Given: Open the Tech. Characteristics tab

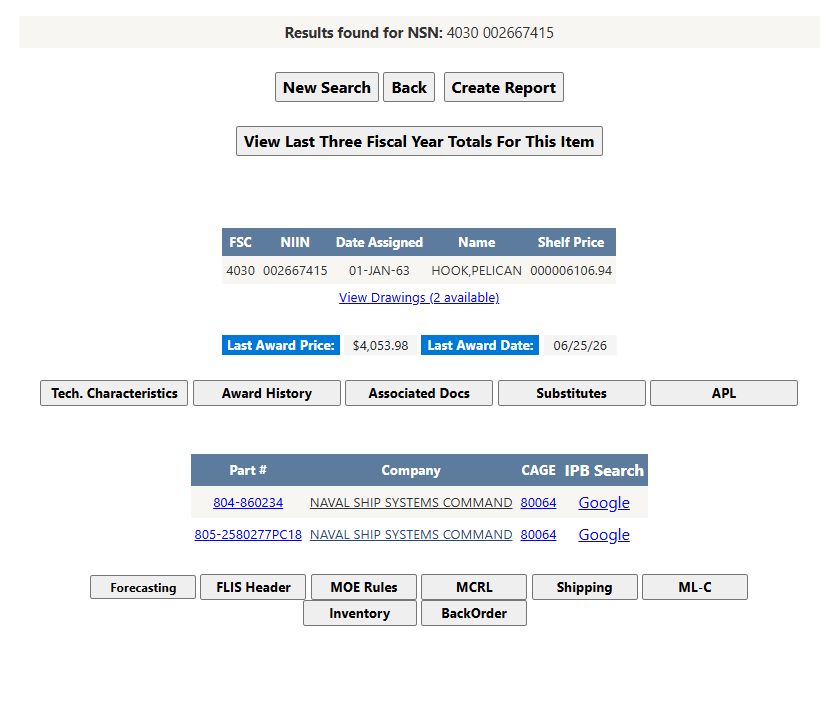Looking at the screenshot, I should click(114, 393).
